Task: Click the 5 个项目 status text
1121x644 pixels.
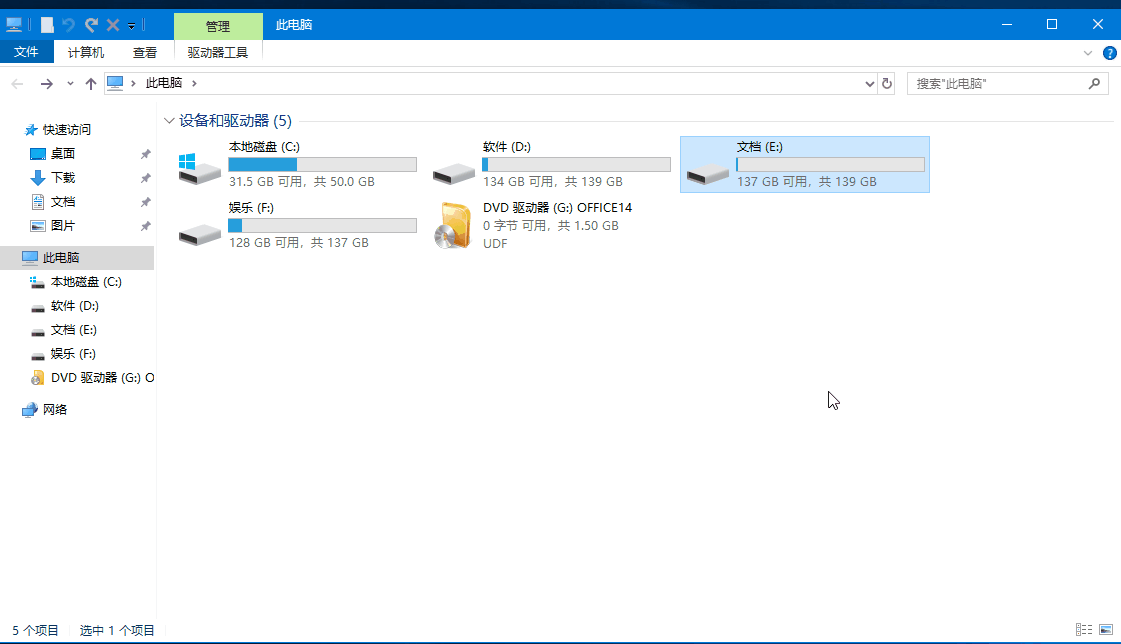Action: pyautogui.click(x=35, y=630)
